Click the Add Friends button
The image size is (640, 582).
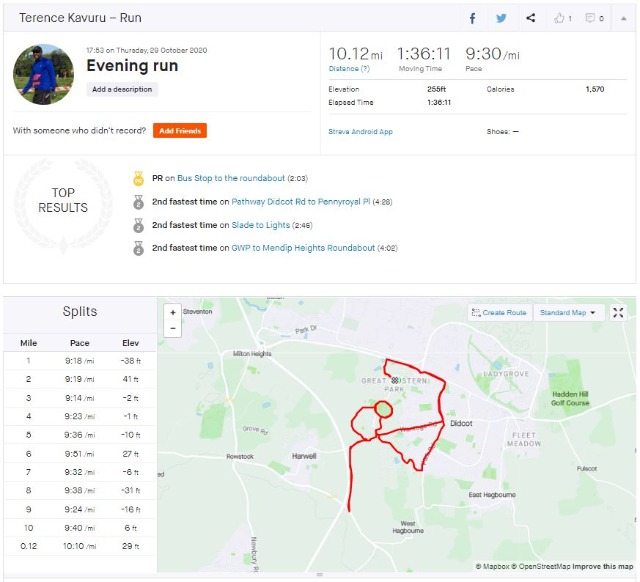tap(180, 131)
